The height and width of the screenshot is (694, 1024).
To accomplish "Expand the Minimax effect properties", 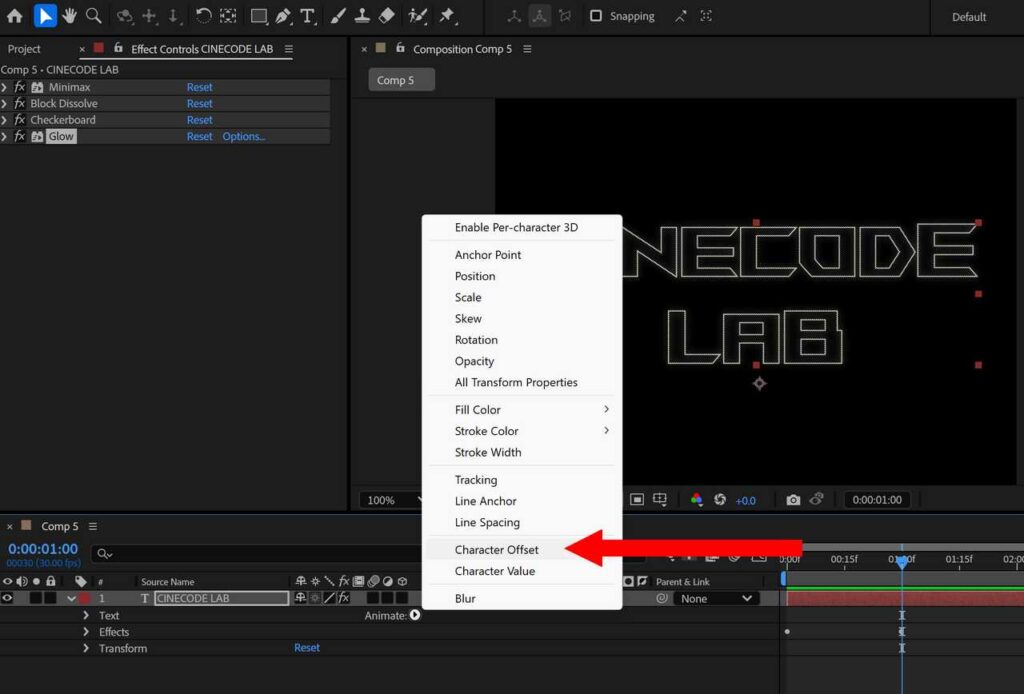I will [x=5, y=87].
